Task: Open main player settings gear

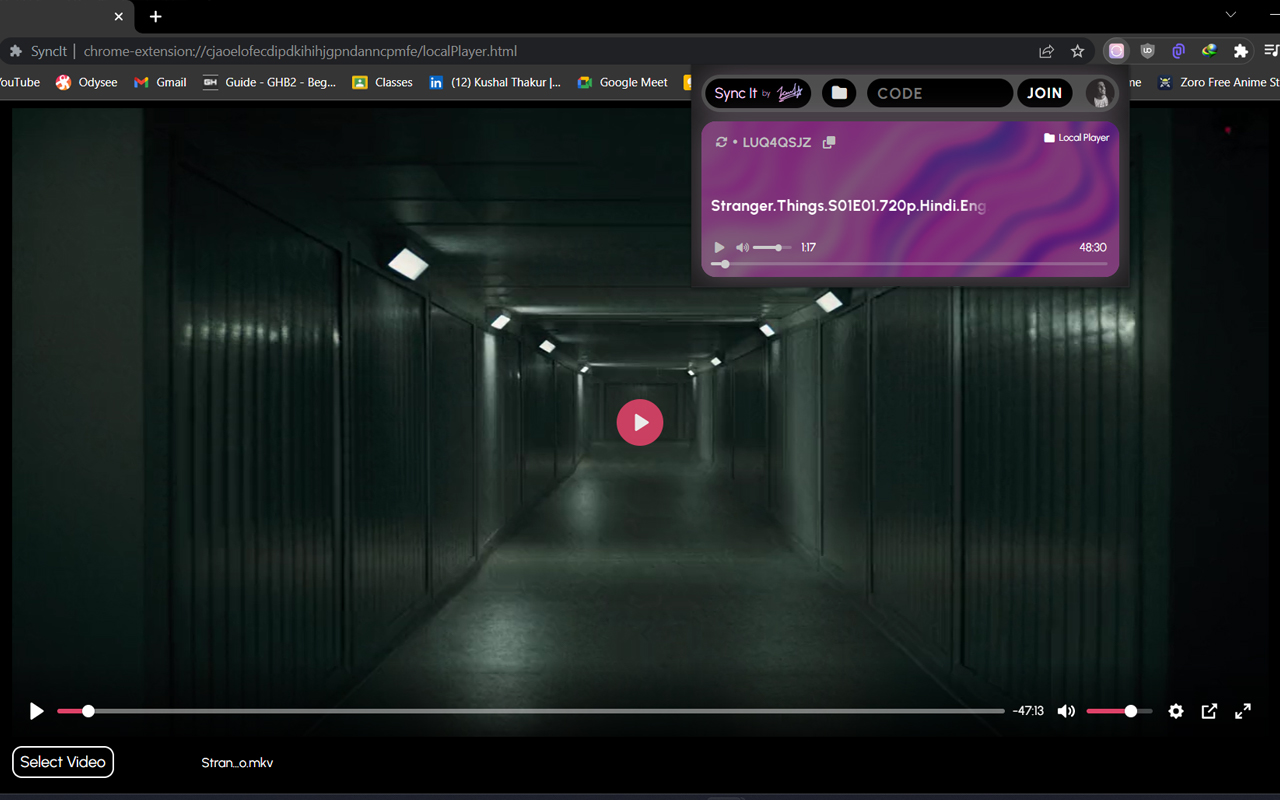Action: tap(1176, 711)
